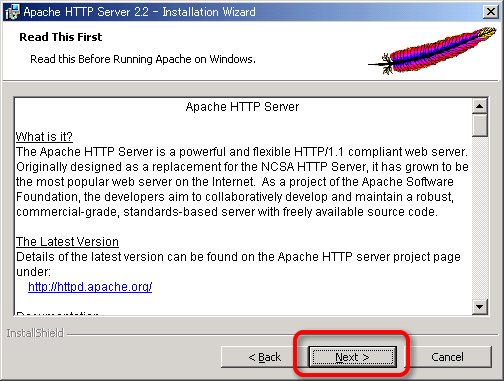The width and height of the screenshot is (504, 381).
Task: Cancel the Apache installation wizard
Action: [x=447, y=357]
